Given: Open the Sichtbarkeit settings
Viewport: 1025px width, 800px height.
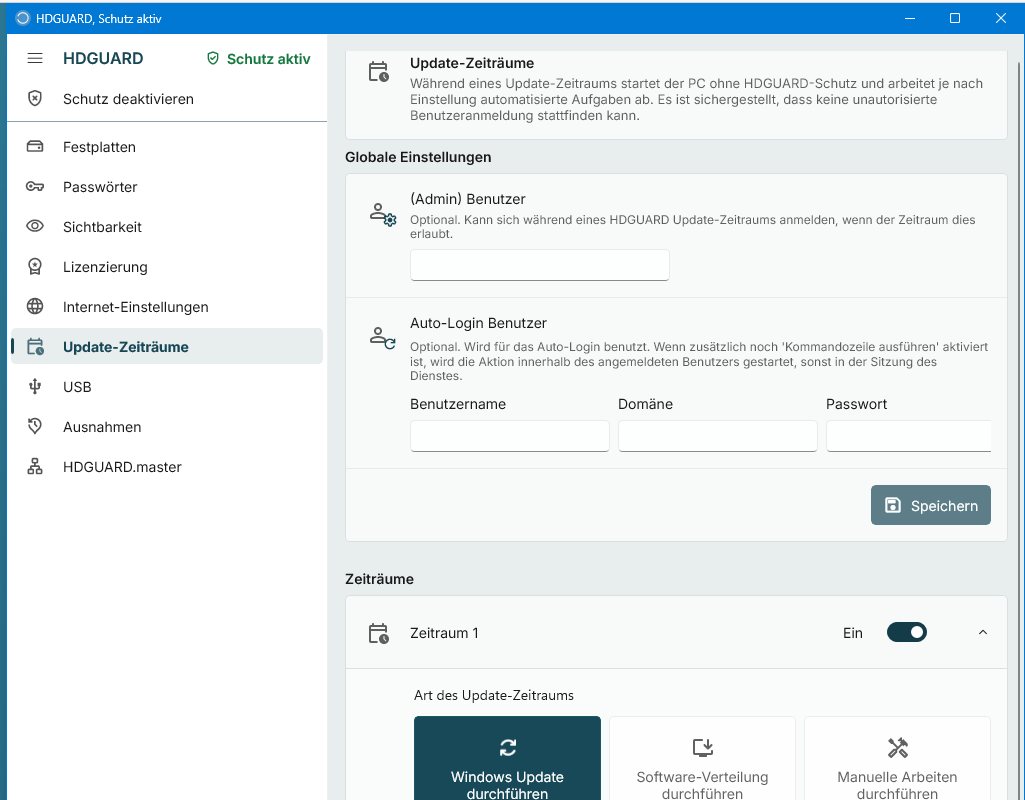Looking at the screenshot, I should click(167, 227).
